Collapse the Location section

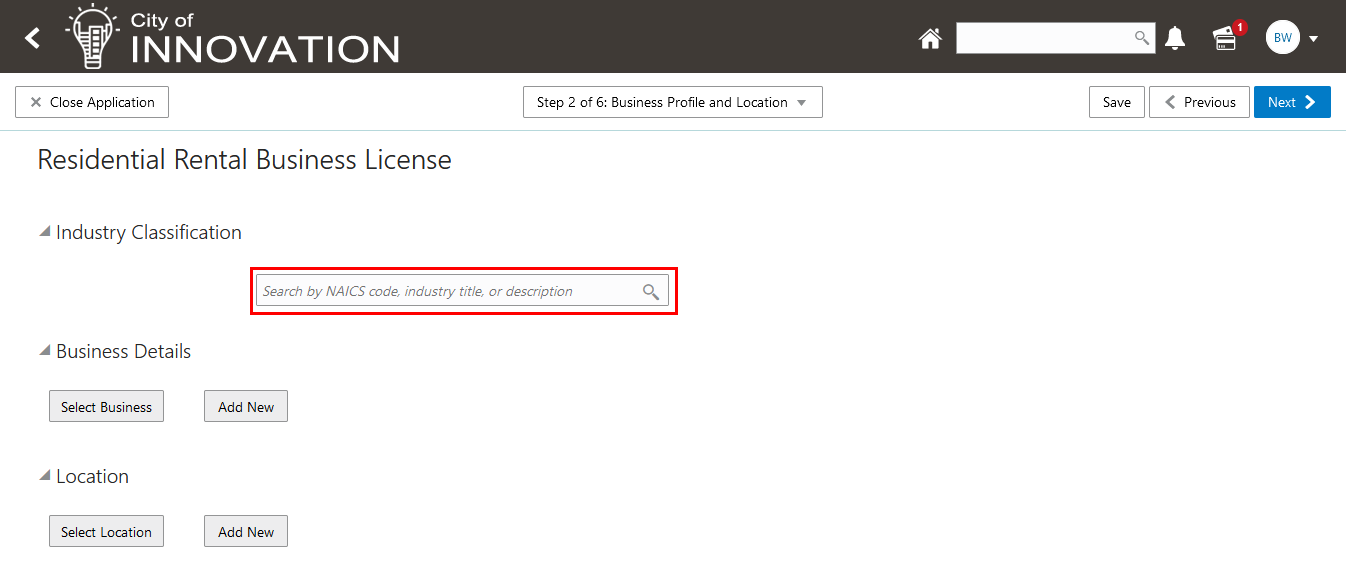pyautogui.click(x=44, y=476)
